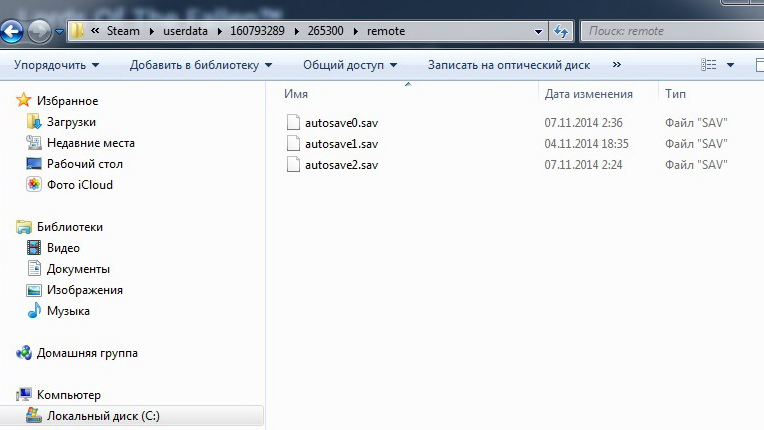Select the autosave0.sav file
The image size is (764, 430).
[x=341, y=122]
